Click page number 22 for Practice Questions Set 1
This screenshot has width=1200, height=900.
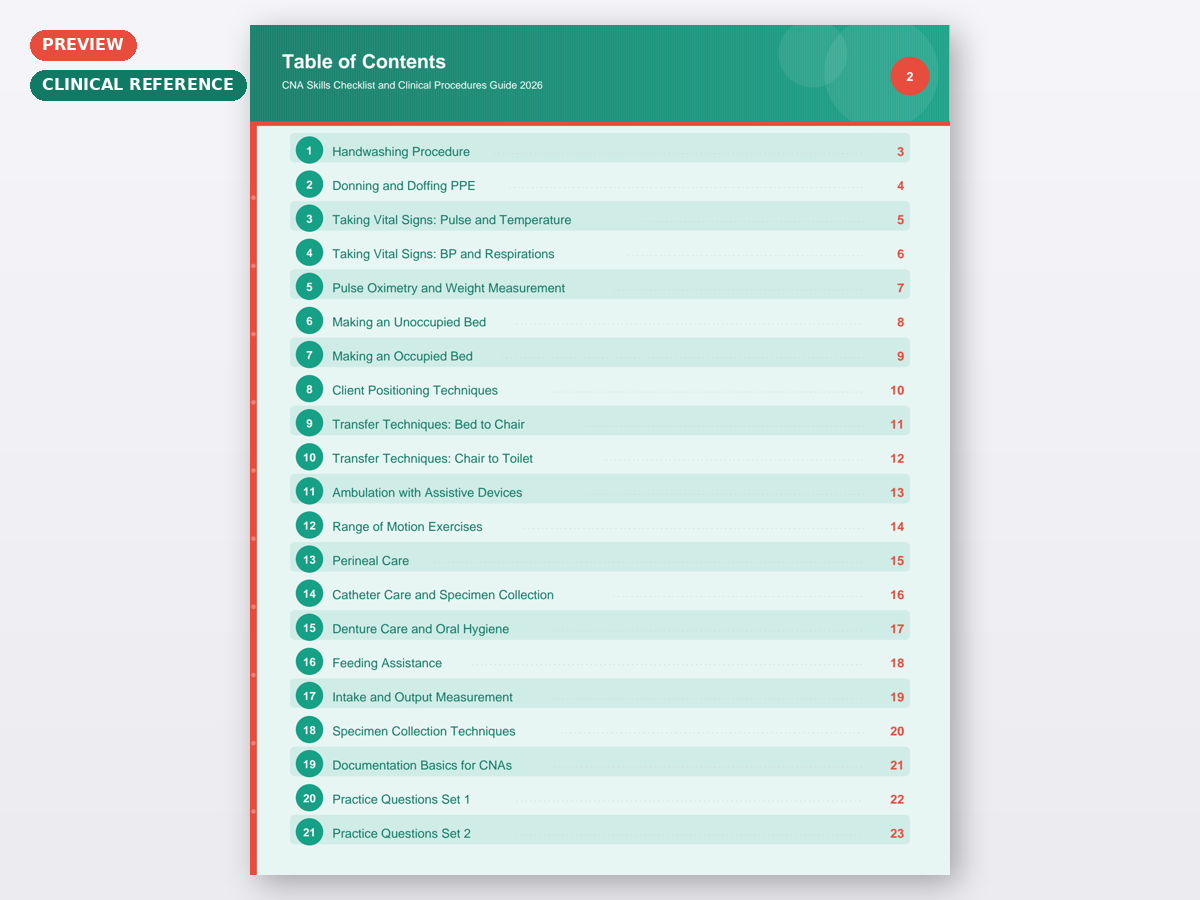[x=897, y=799]
